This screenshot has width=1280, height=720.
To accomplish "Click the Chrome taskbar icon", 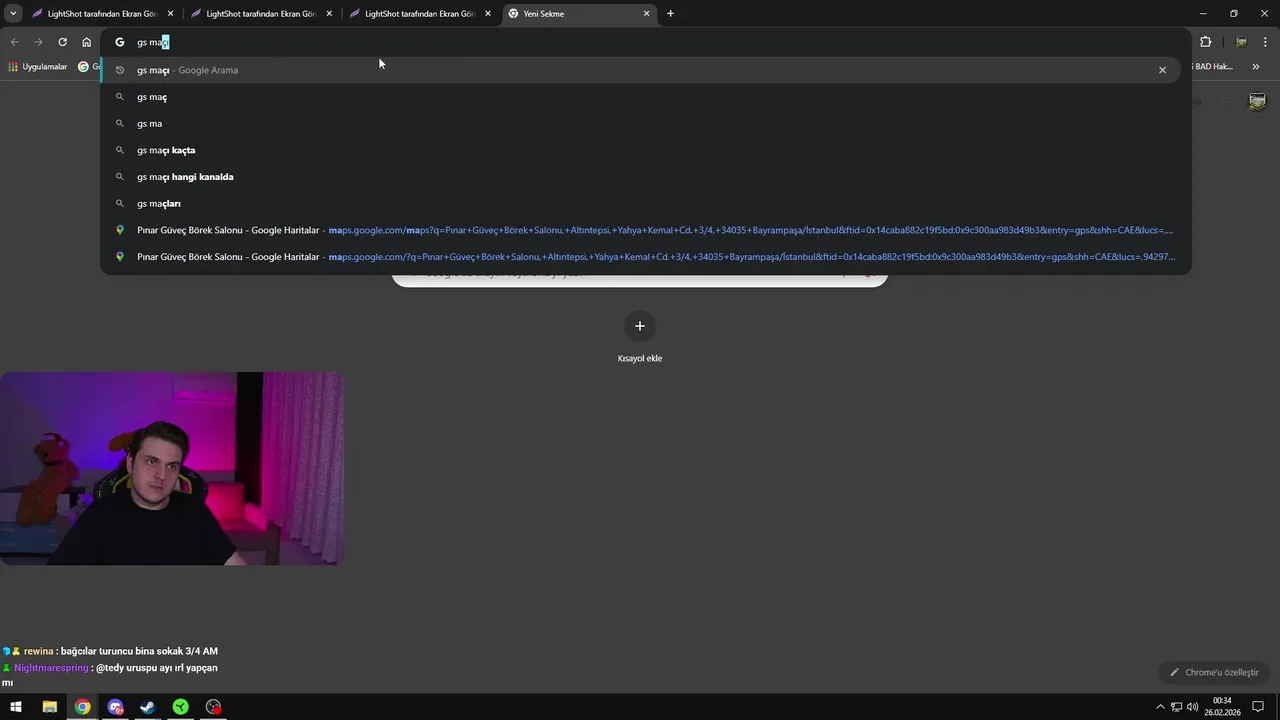I will click(x=82, y=707).
